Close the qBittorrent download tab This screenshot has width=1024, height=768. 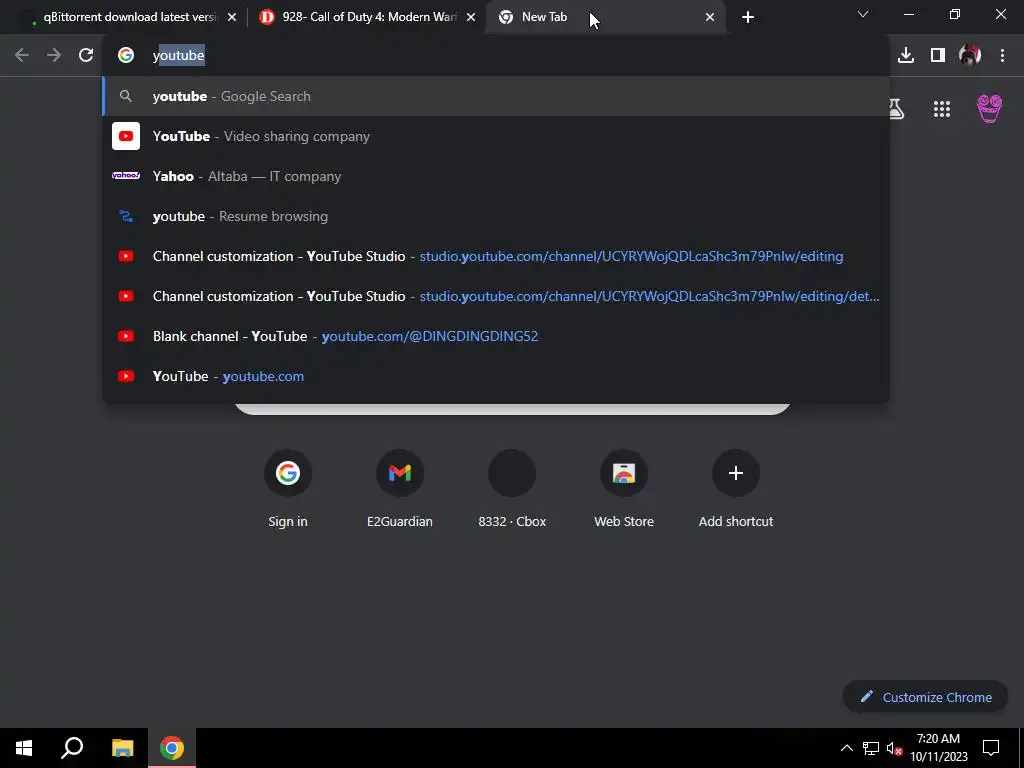point(232,17)
